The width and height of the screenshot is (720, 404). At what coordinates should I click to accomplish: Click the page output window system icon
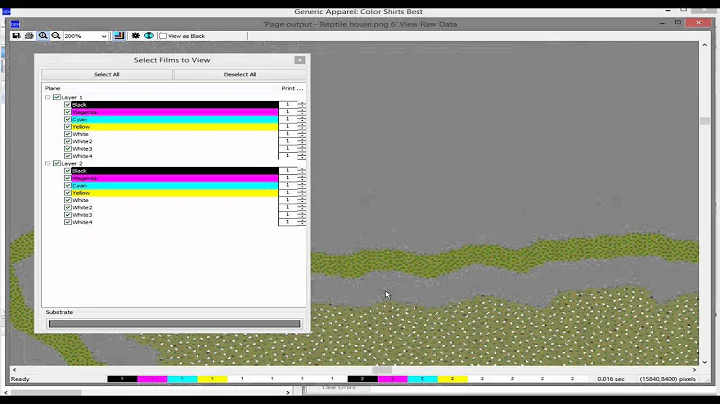coord(15,24)
